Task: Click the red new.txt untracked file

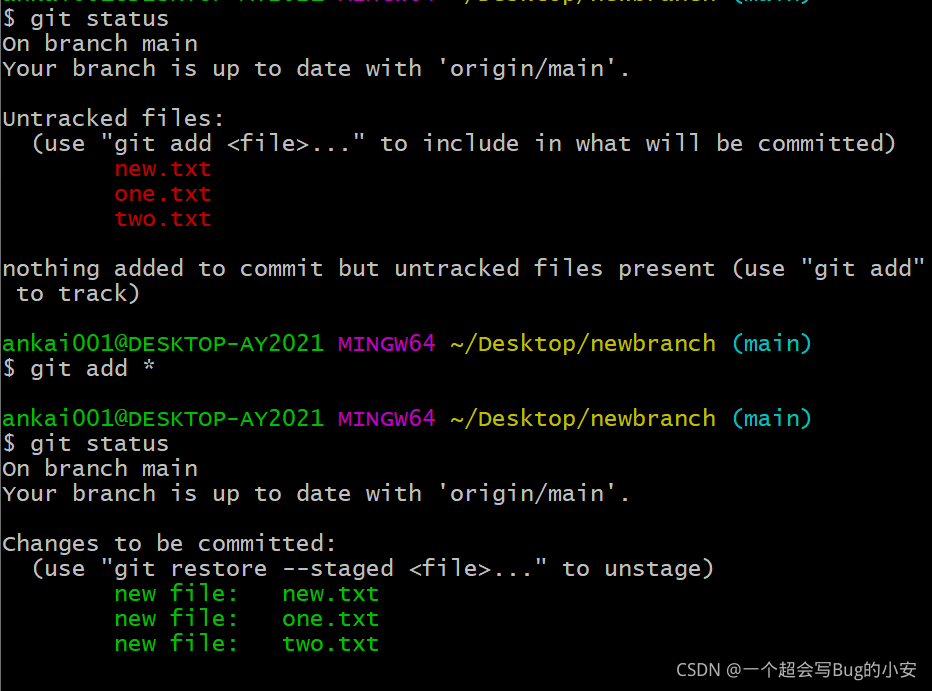Action: click(x=163, y=169)
